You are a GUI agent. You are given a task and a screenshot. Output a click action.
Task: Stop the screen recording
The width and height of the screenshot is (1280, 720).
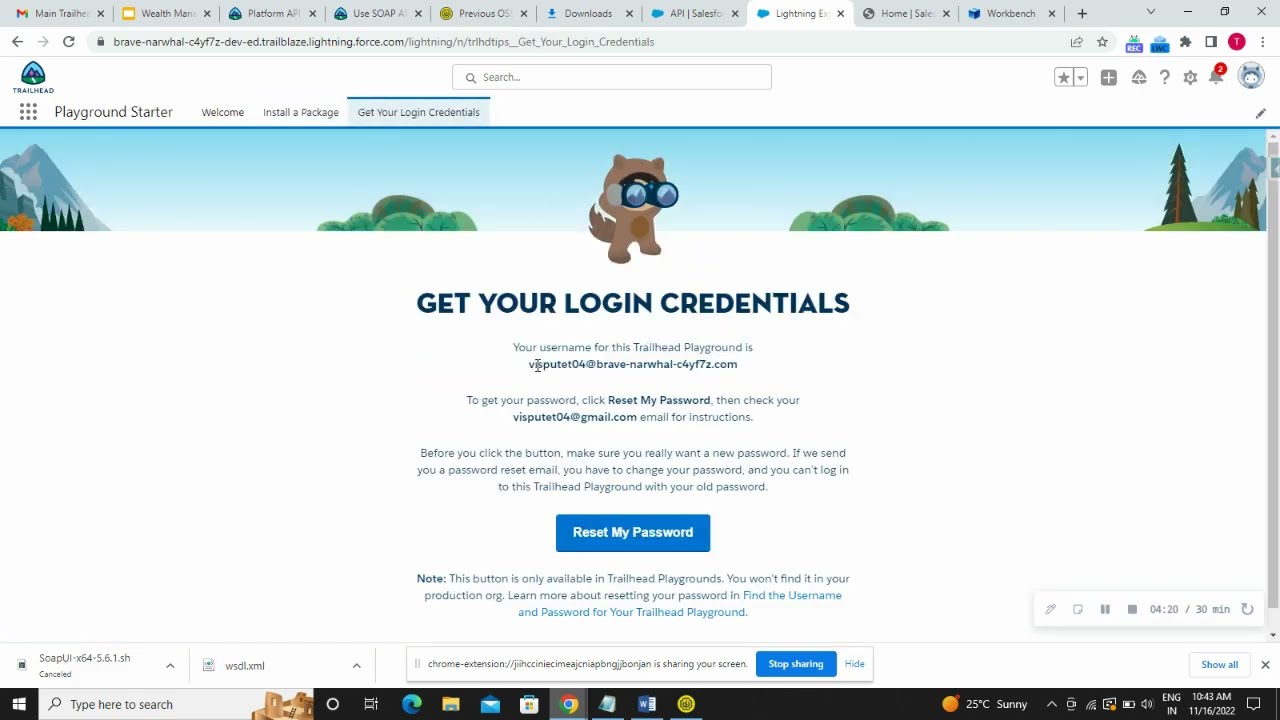pyautogui.click(x=1132, y=609)
